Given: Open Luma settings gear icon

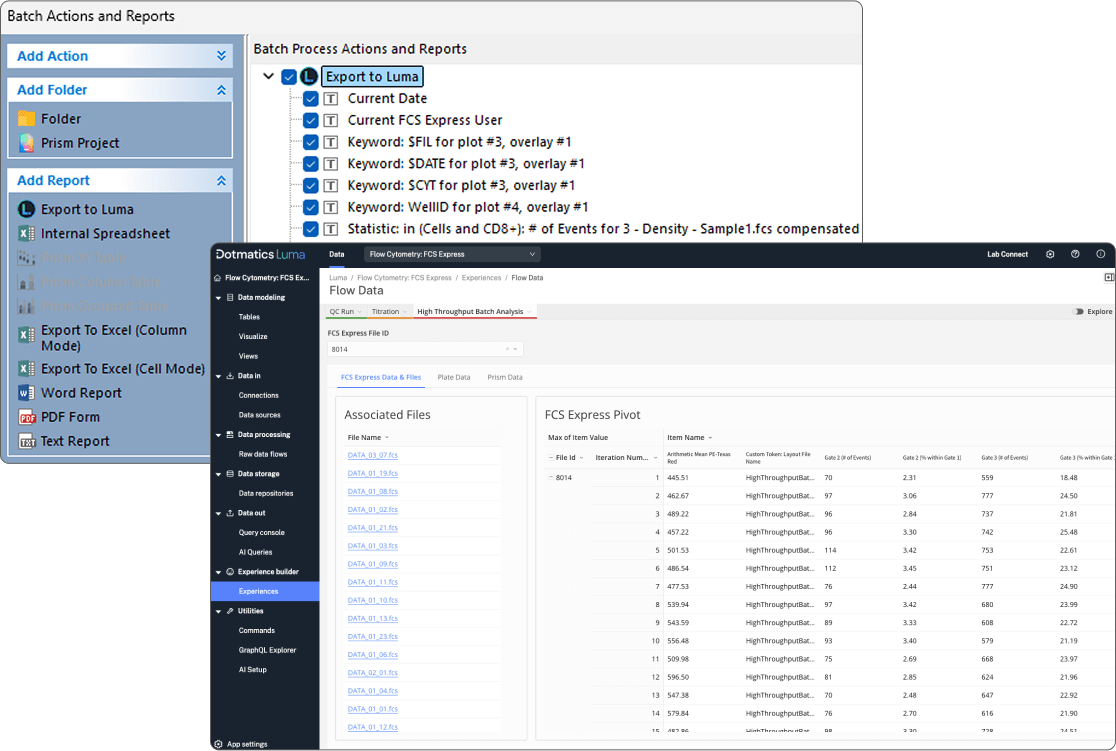Looking at the screenshot, I should (x=1050, y=255).
